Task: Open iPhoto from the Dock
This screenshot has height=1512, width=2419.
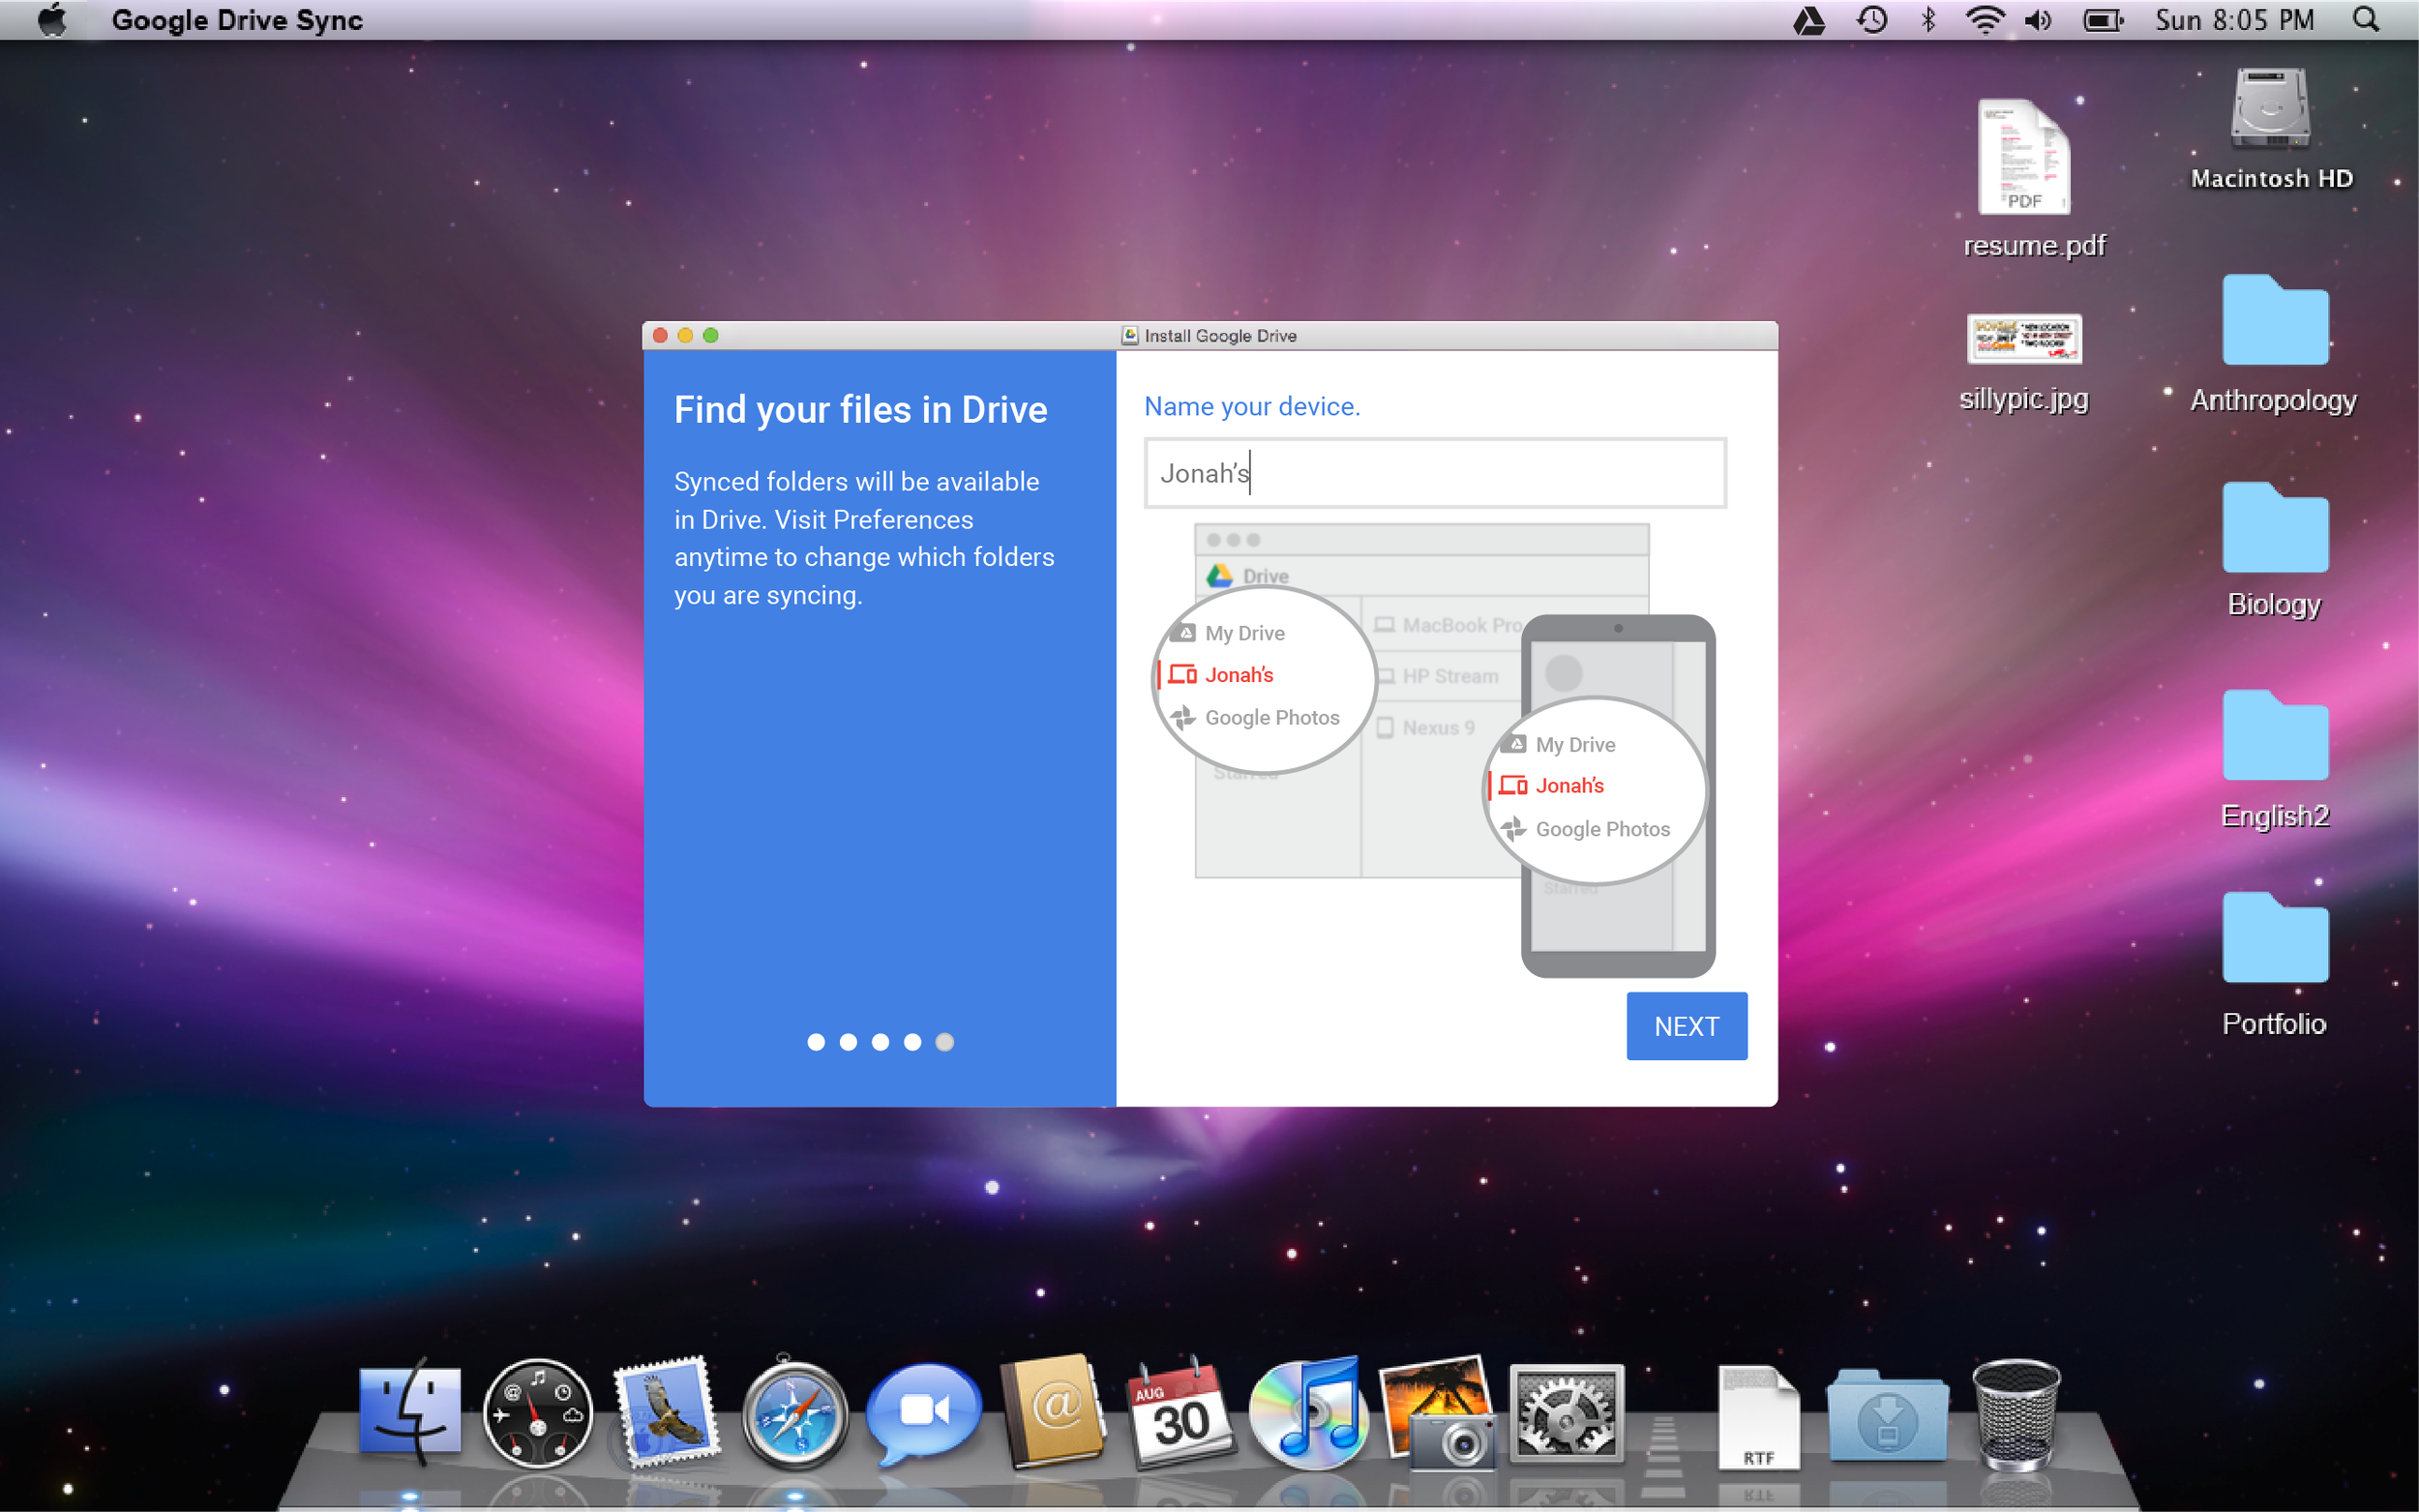Action: click(1438, 1412)
